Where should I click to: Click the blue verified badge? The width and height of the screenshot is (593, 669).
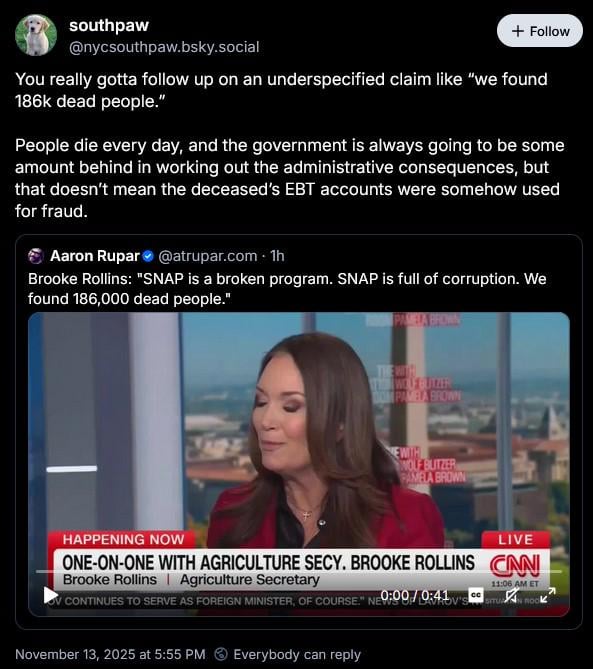[x=148, y=256]
